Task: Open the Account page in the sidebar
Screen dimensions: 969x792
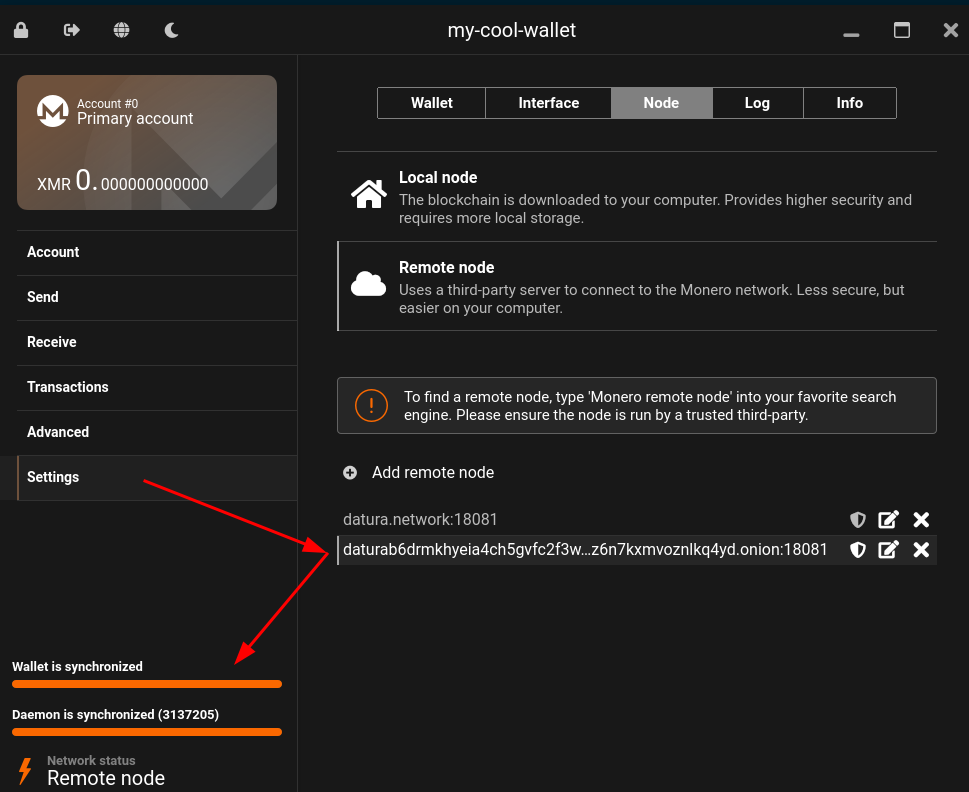Action: [157, 252]
